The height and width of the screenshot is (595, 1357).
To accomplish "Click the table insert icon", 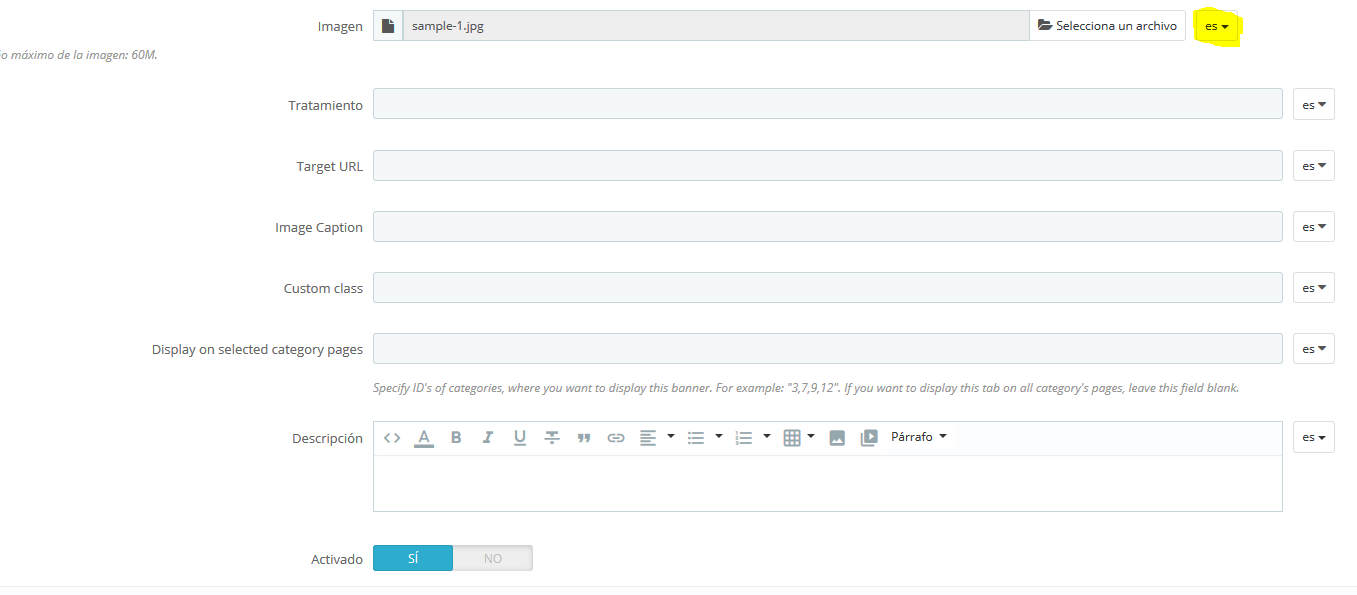I will click(x=792, y=438).
